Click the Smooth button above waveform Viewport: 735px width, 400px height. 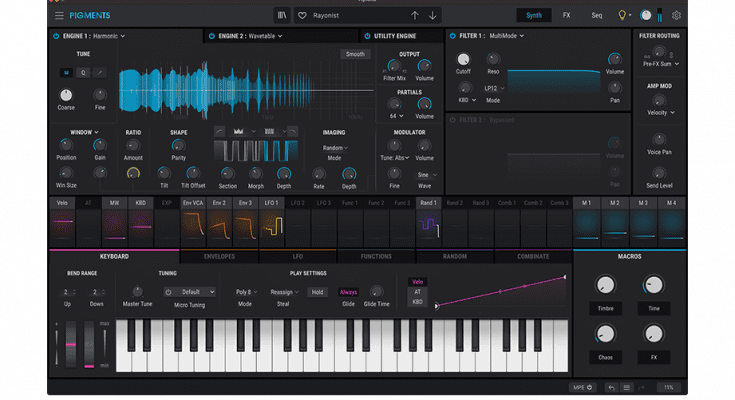point(354,54)
